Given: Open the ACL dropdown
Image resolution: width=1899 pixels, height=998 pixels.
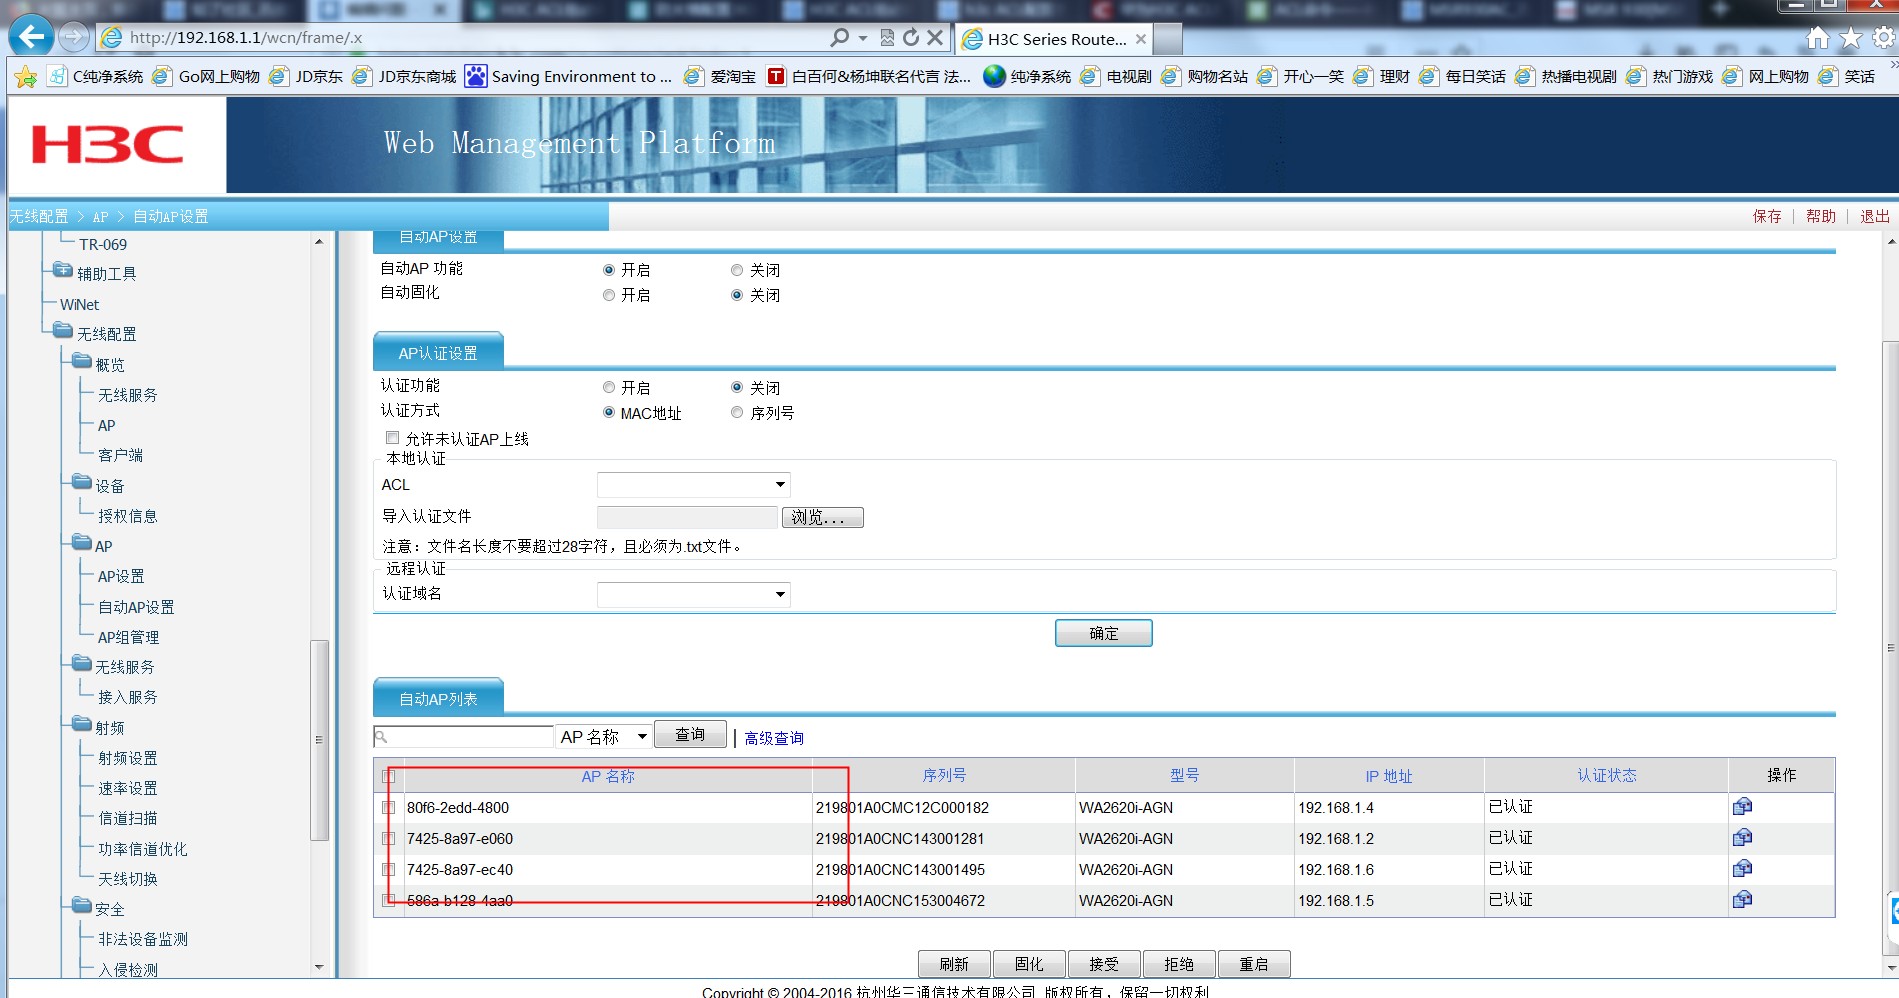Looking at the screenshot, I should (x=694, y=485).
